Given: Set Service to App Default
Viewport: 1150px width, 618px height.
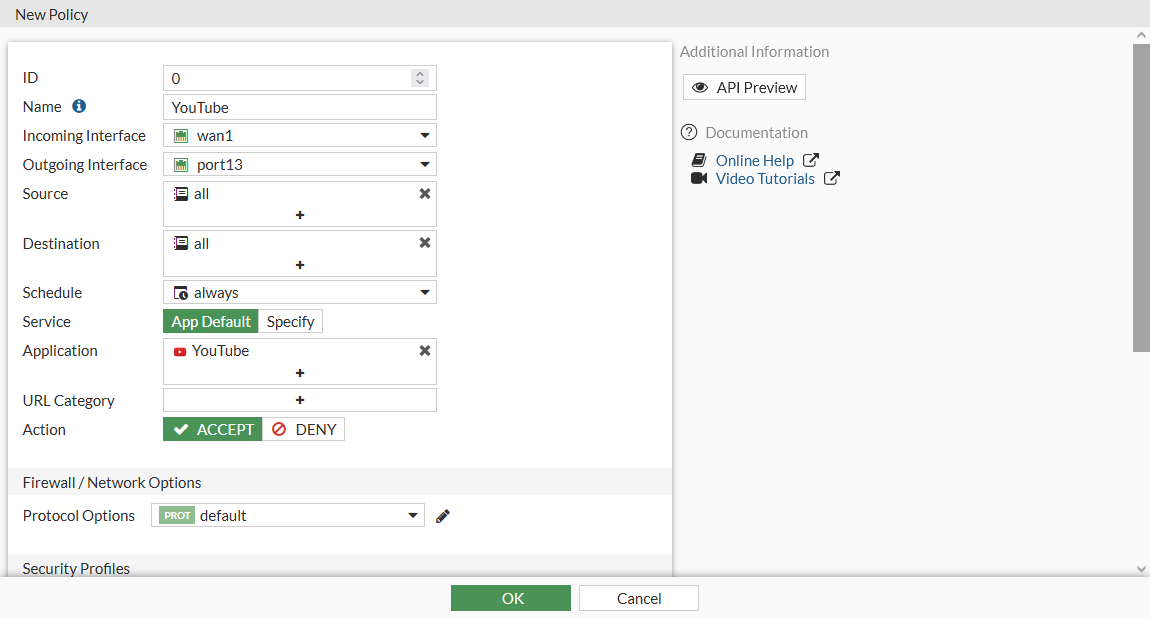Looking at the screenshot, I should tap(211, 321).
